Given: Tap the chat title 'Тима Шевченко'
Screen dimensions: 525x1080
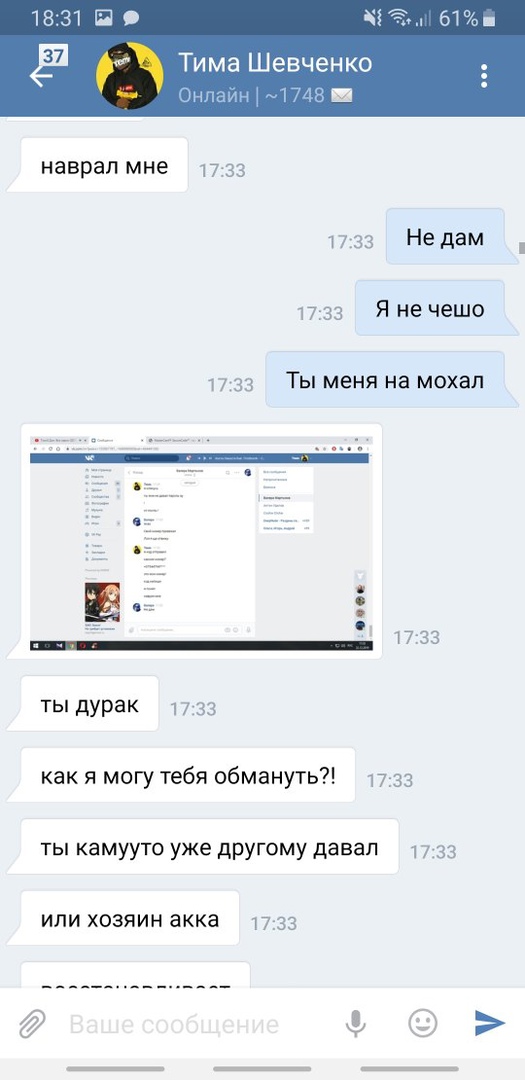Looking at the screenshot, I should point(275,63).
